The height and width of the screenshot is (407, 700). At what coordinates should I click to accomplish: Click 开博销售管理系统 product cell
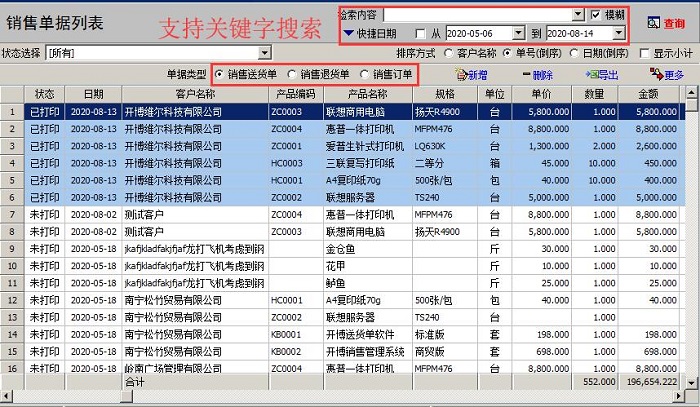coord(365,352)
